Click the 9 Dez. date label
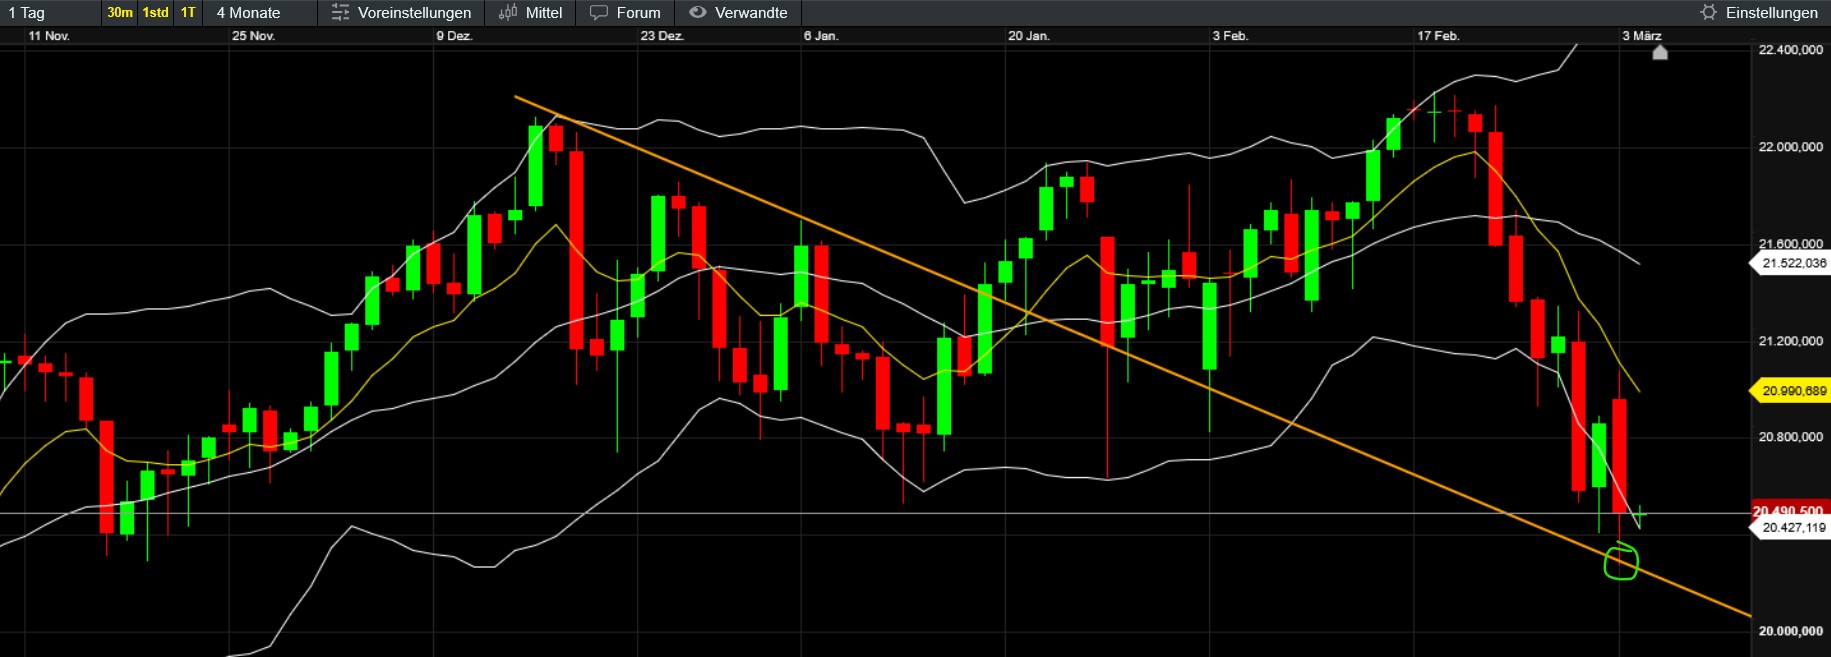The image size is (1831, 657). (x=454, y=36)
